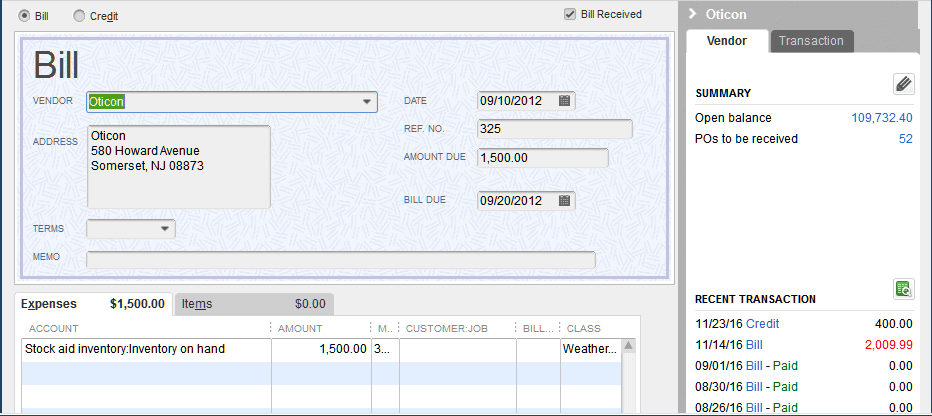932x416 pixels.
Task: Click the paperclip attach icon in Summary
Action: [903, 84]
